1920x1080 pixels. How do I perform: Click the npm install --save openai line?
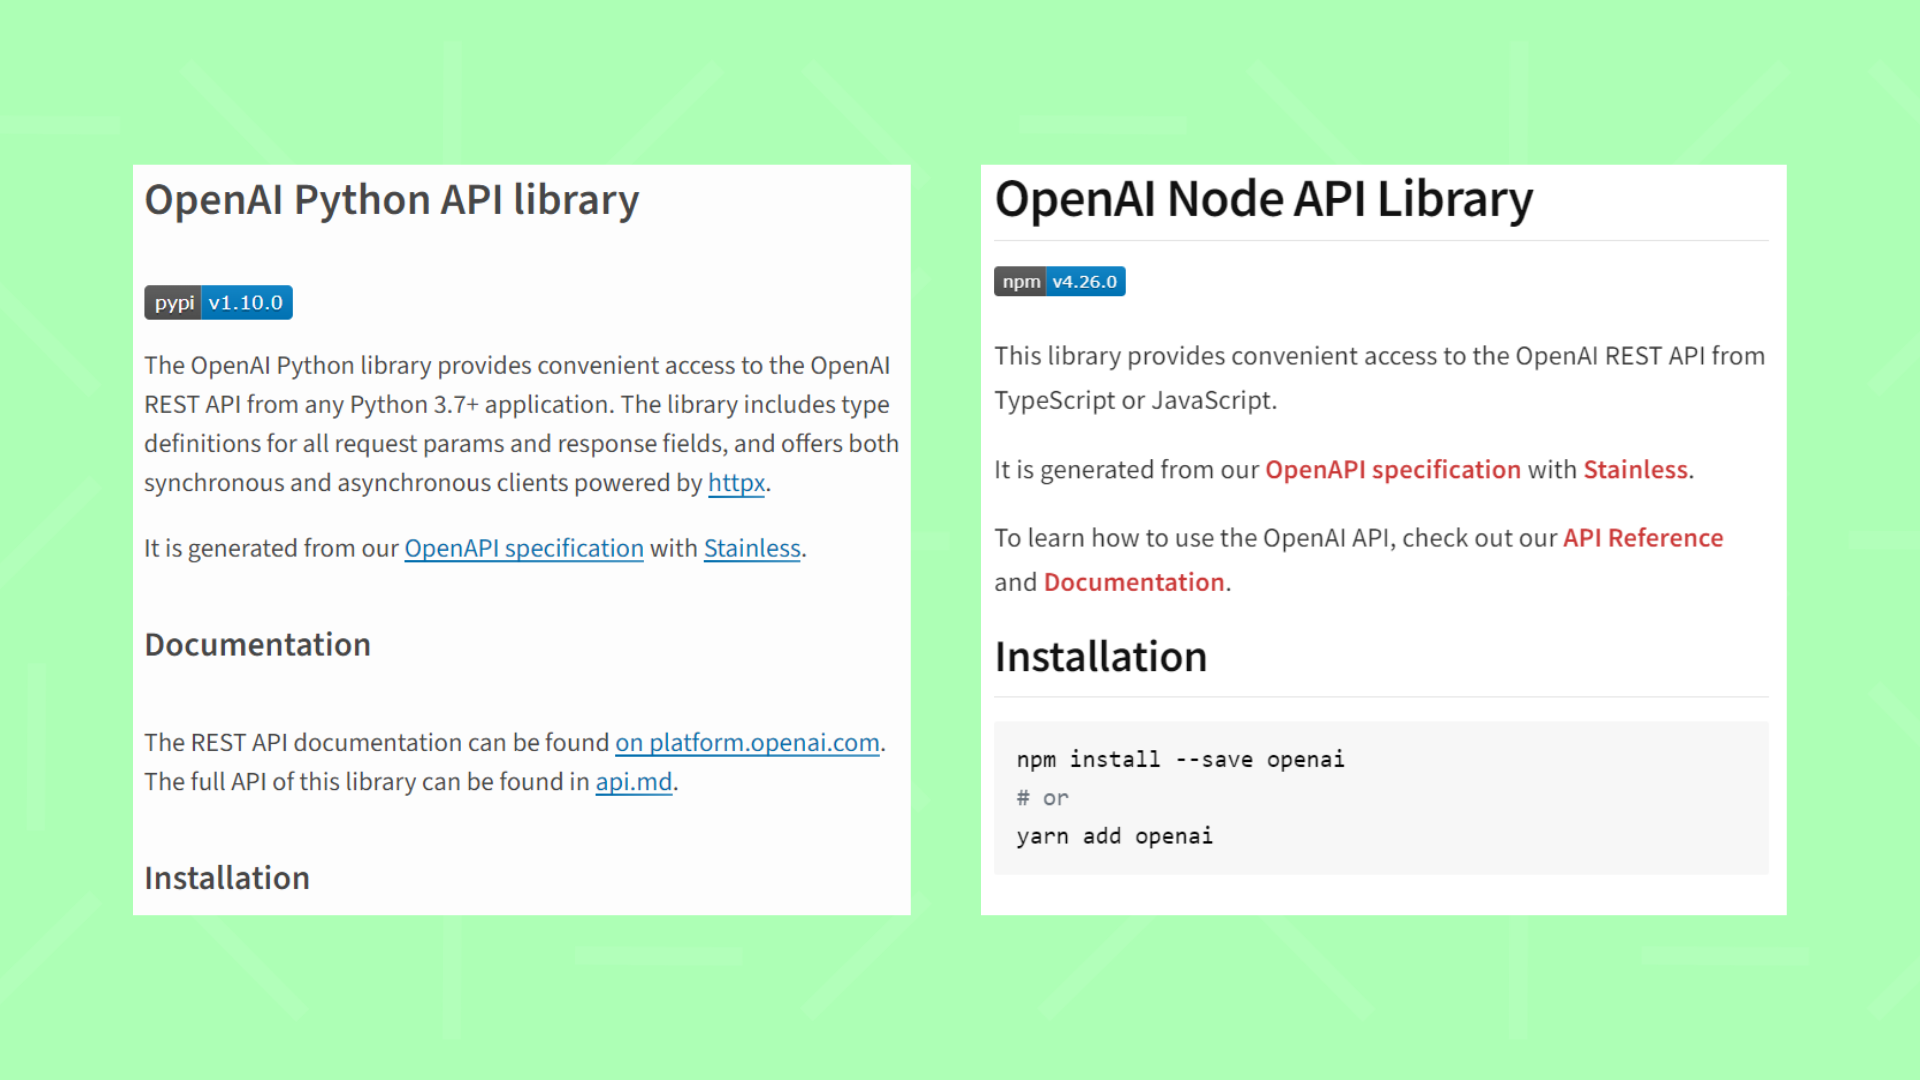tap(1180, 760)
